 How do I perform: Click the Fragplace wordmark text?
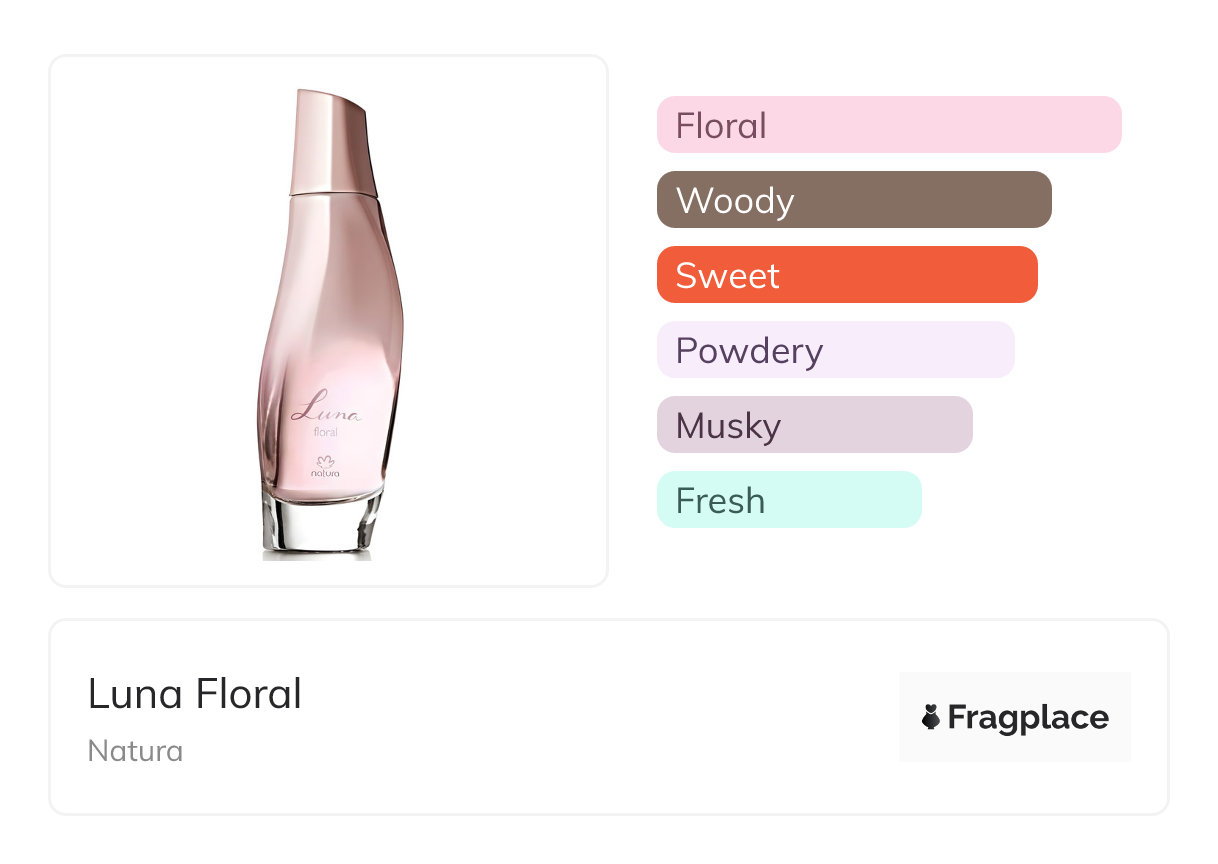click(x=1028, y=717)
